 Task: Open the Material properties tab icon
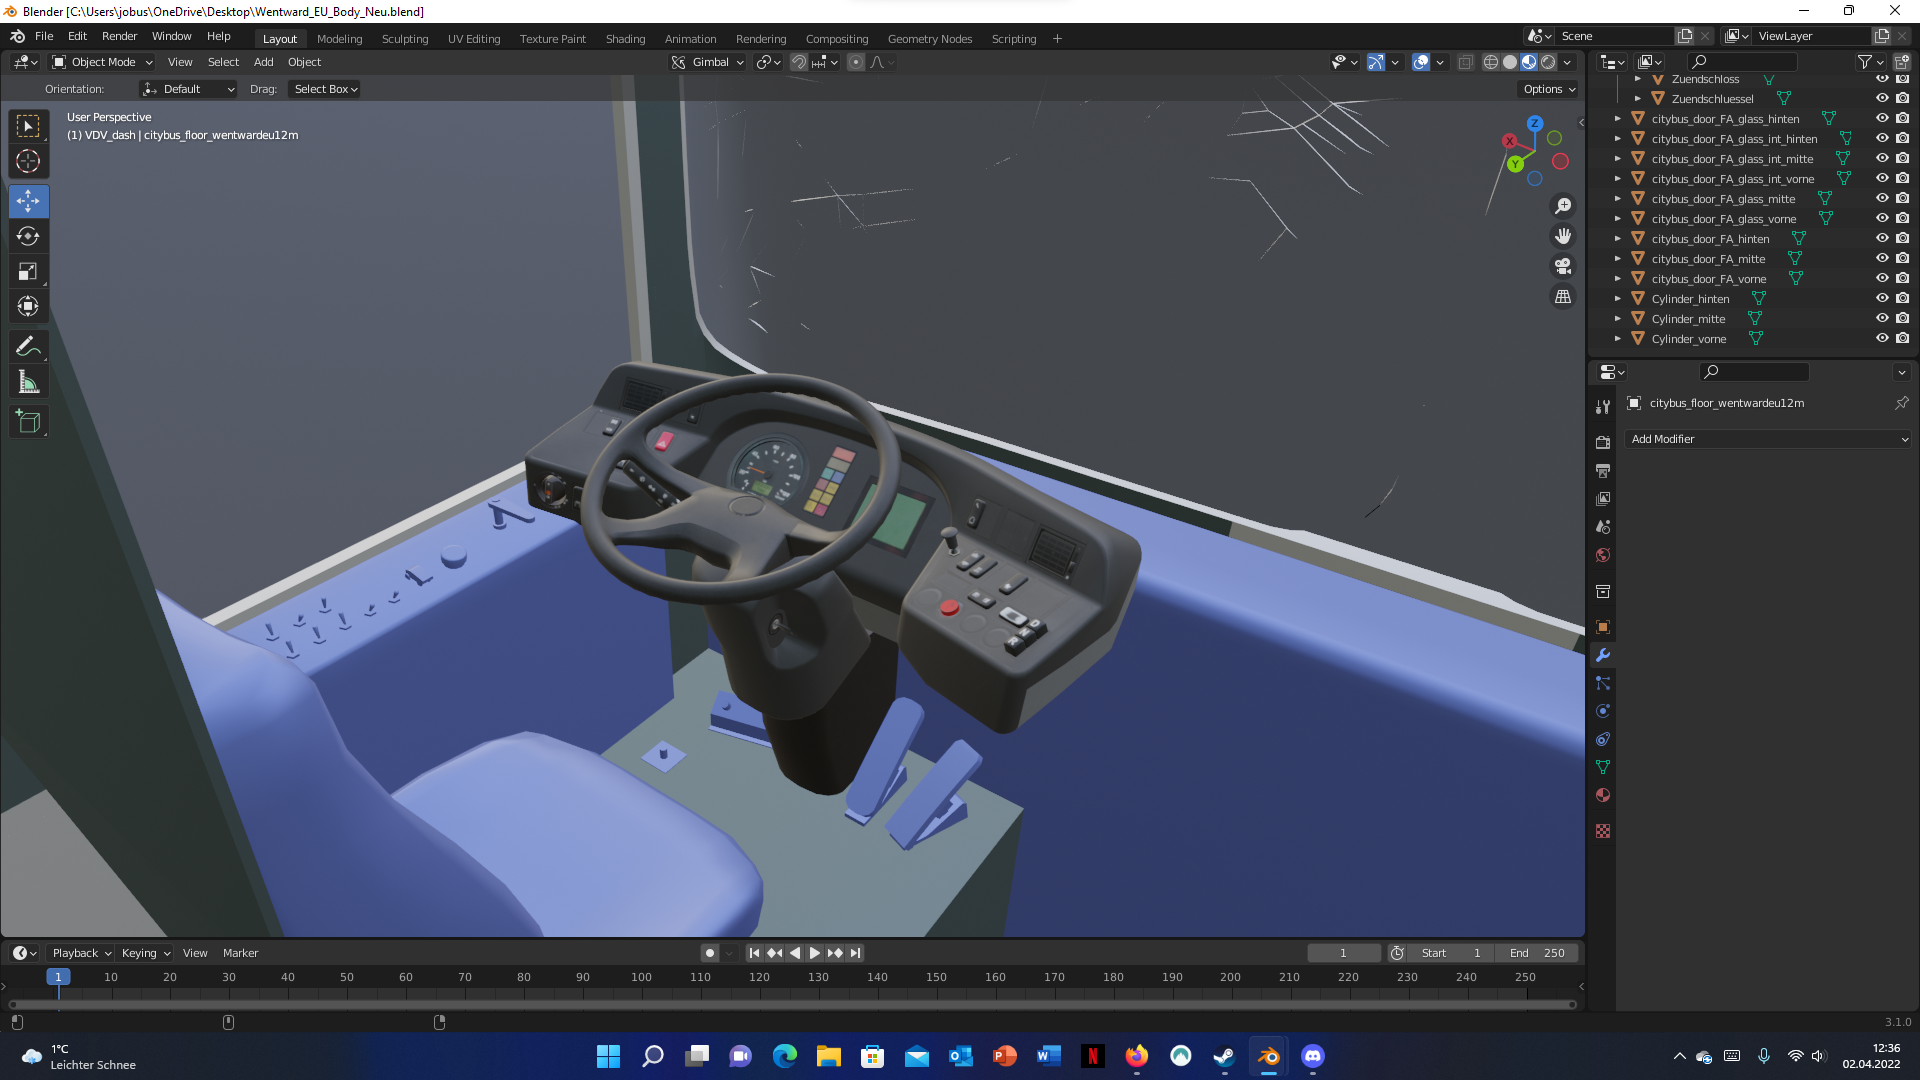point(1603,796)
